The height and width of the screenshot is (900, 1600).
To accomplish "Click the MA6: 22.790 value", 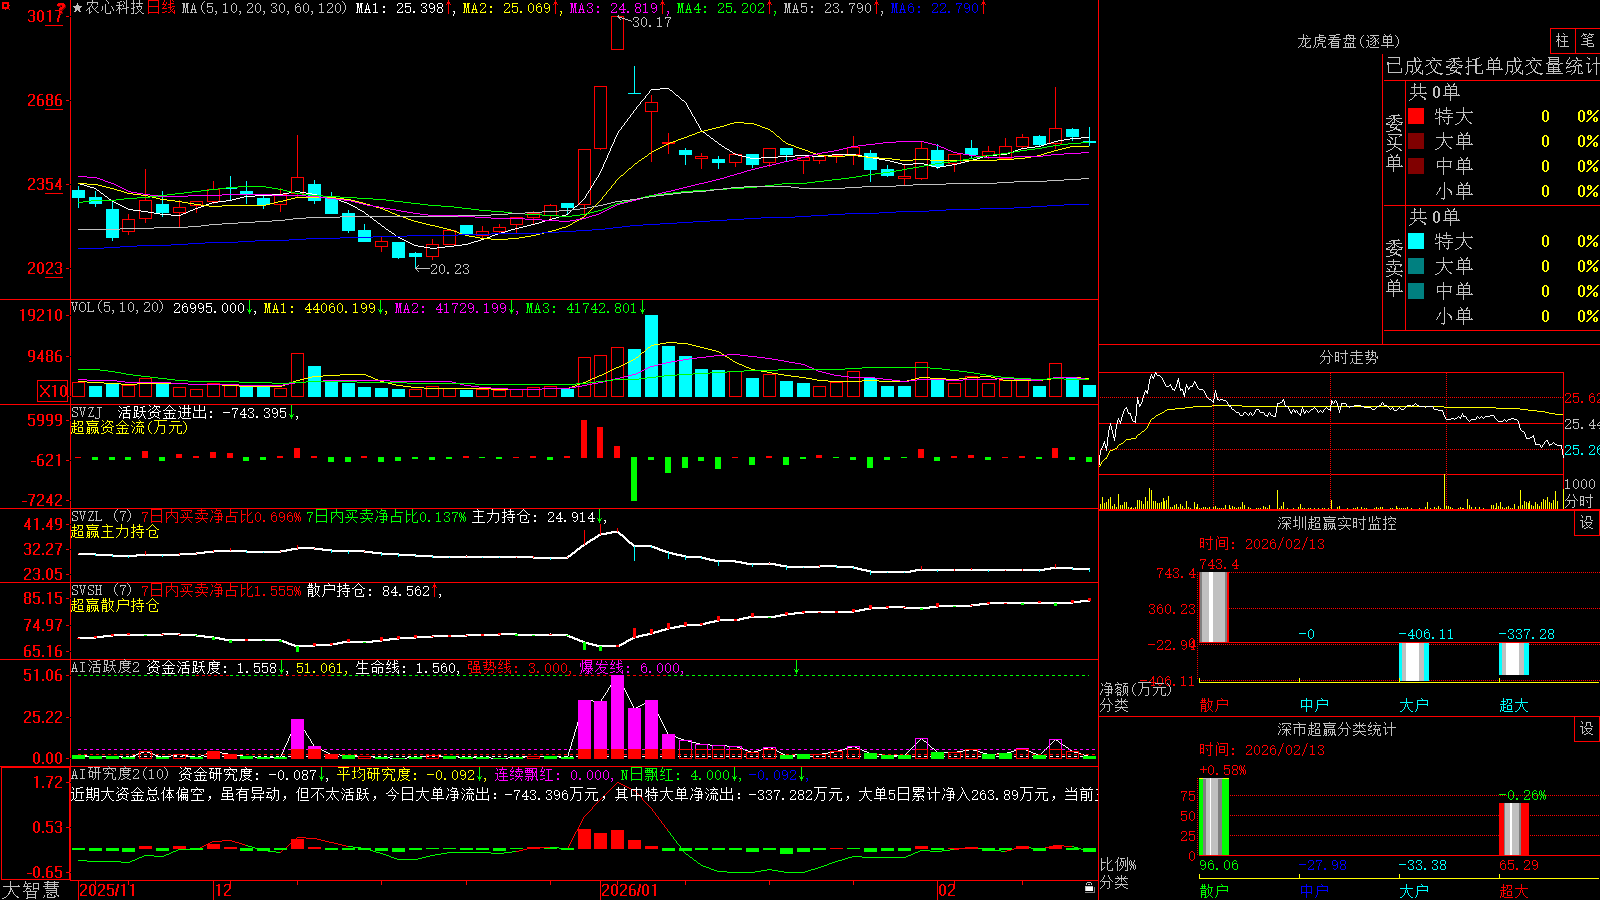I will click(938, 8).
